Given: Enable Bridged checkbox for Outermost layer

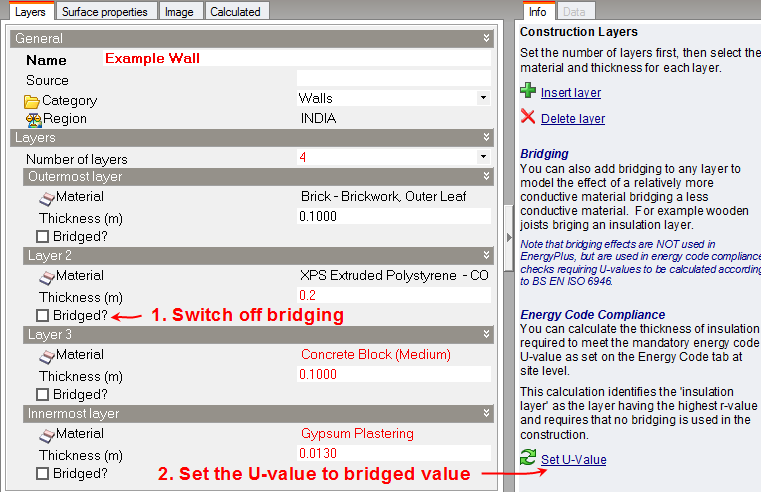Looking at the screenshot, I should click(x=43, y=237).
